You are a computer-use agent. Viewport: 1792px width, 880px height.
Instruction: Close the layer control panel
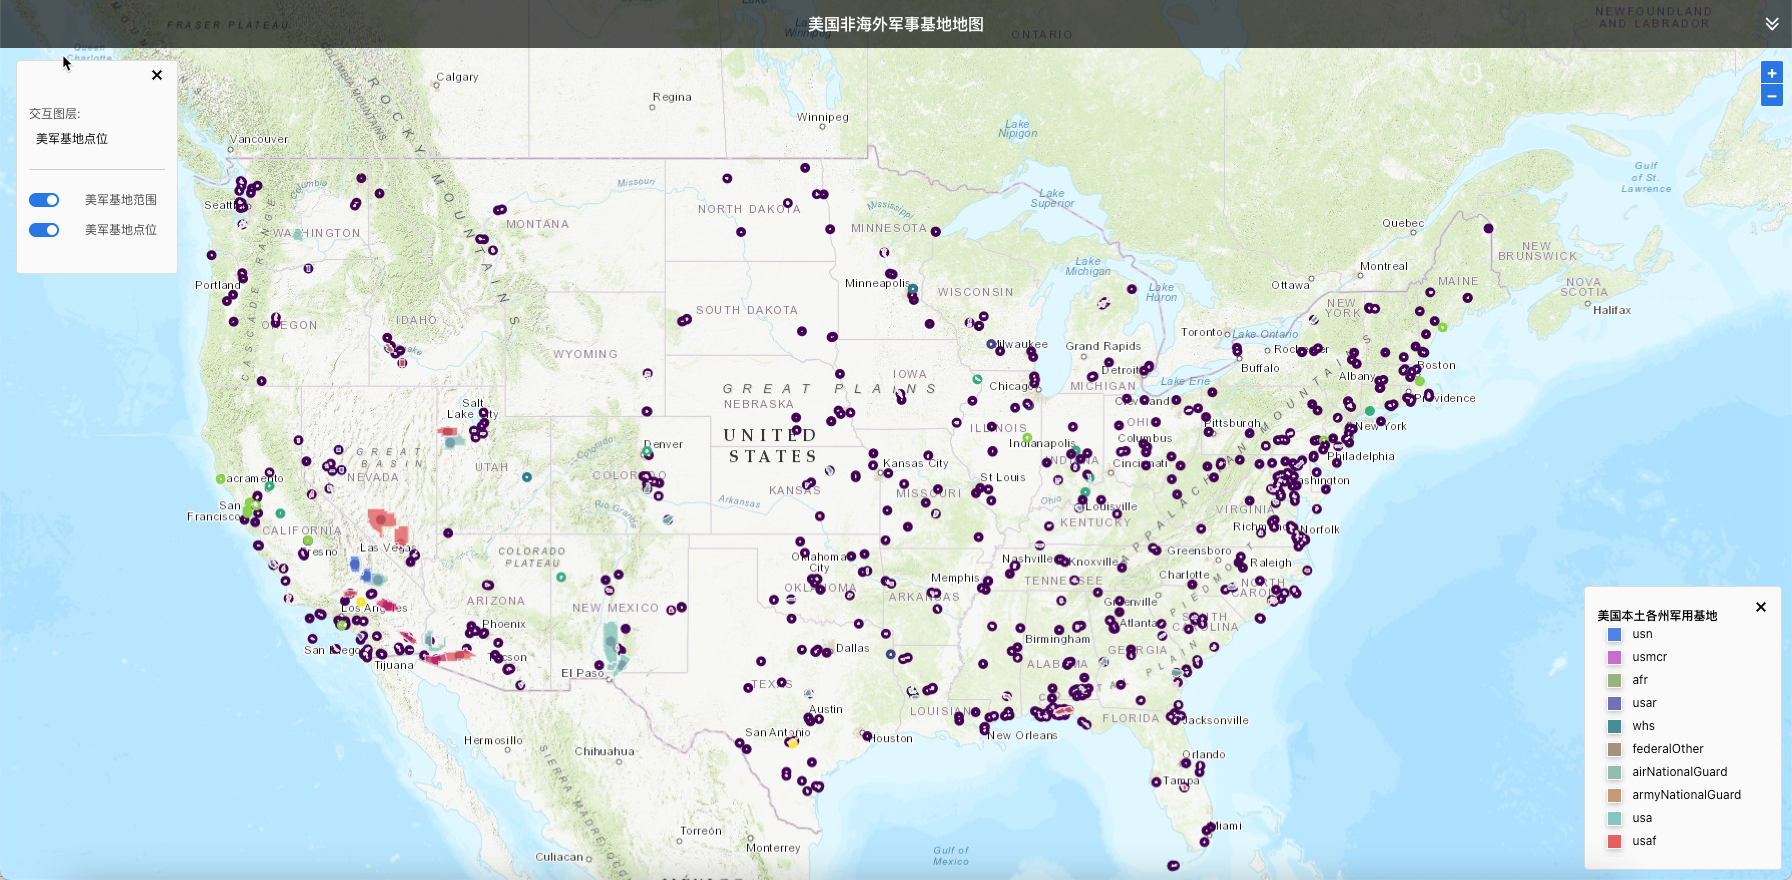coord(157,75)
